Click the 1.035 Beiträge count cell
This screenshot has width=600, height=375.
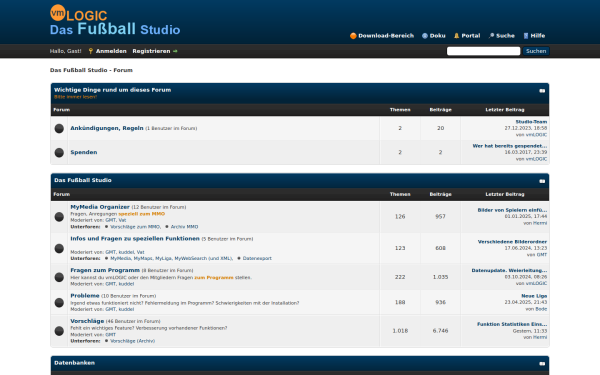point(440,277)
